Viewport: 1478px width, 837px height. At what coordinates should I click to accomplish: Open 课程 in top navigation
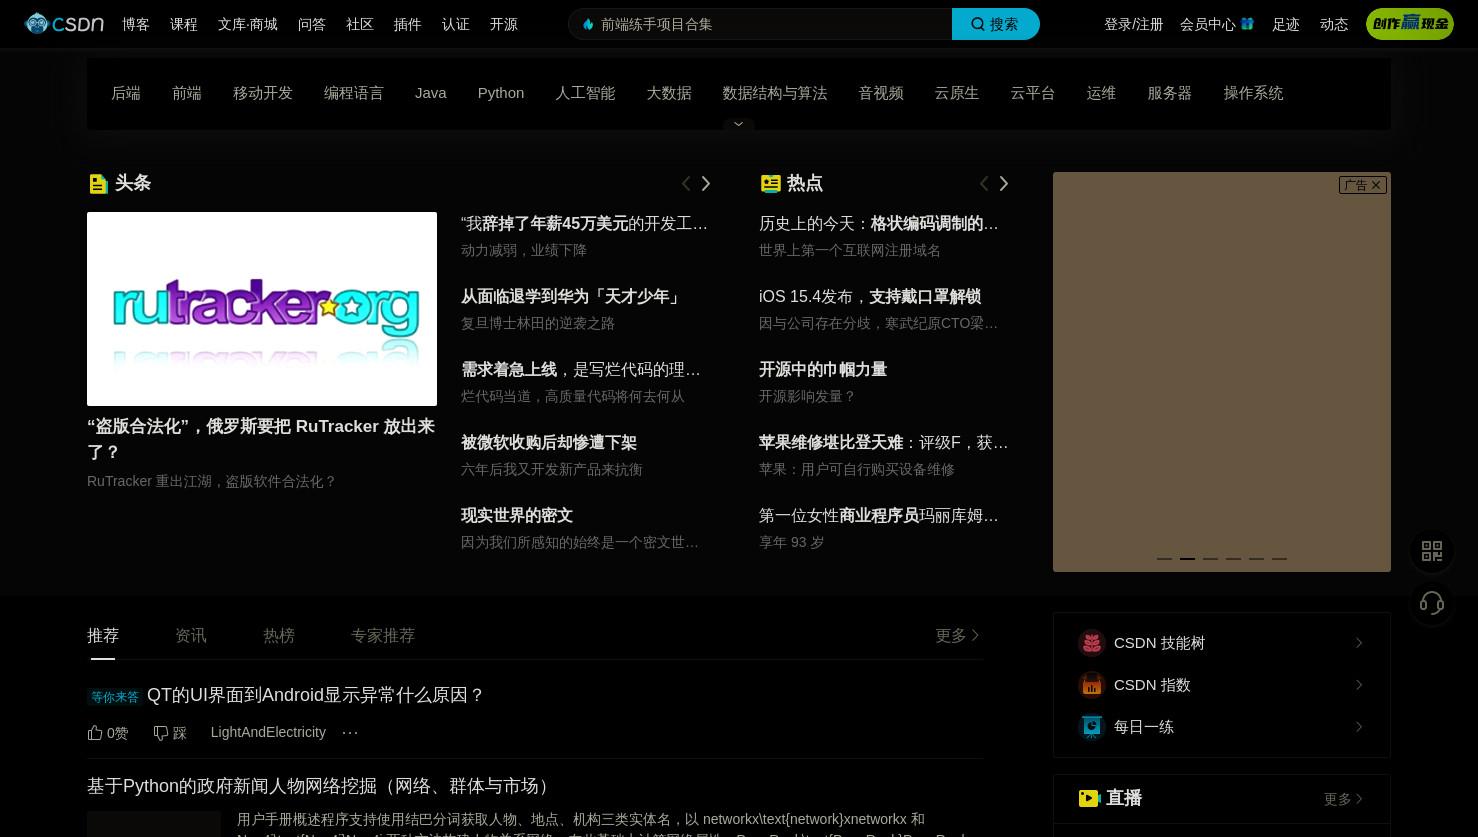point(184,24)
